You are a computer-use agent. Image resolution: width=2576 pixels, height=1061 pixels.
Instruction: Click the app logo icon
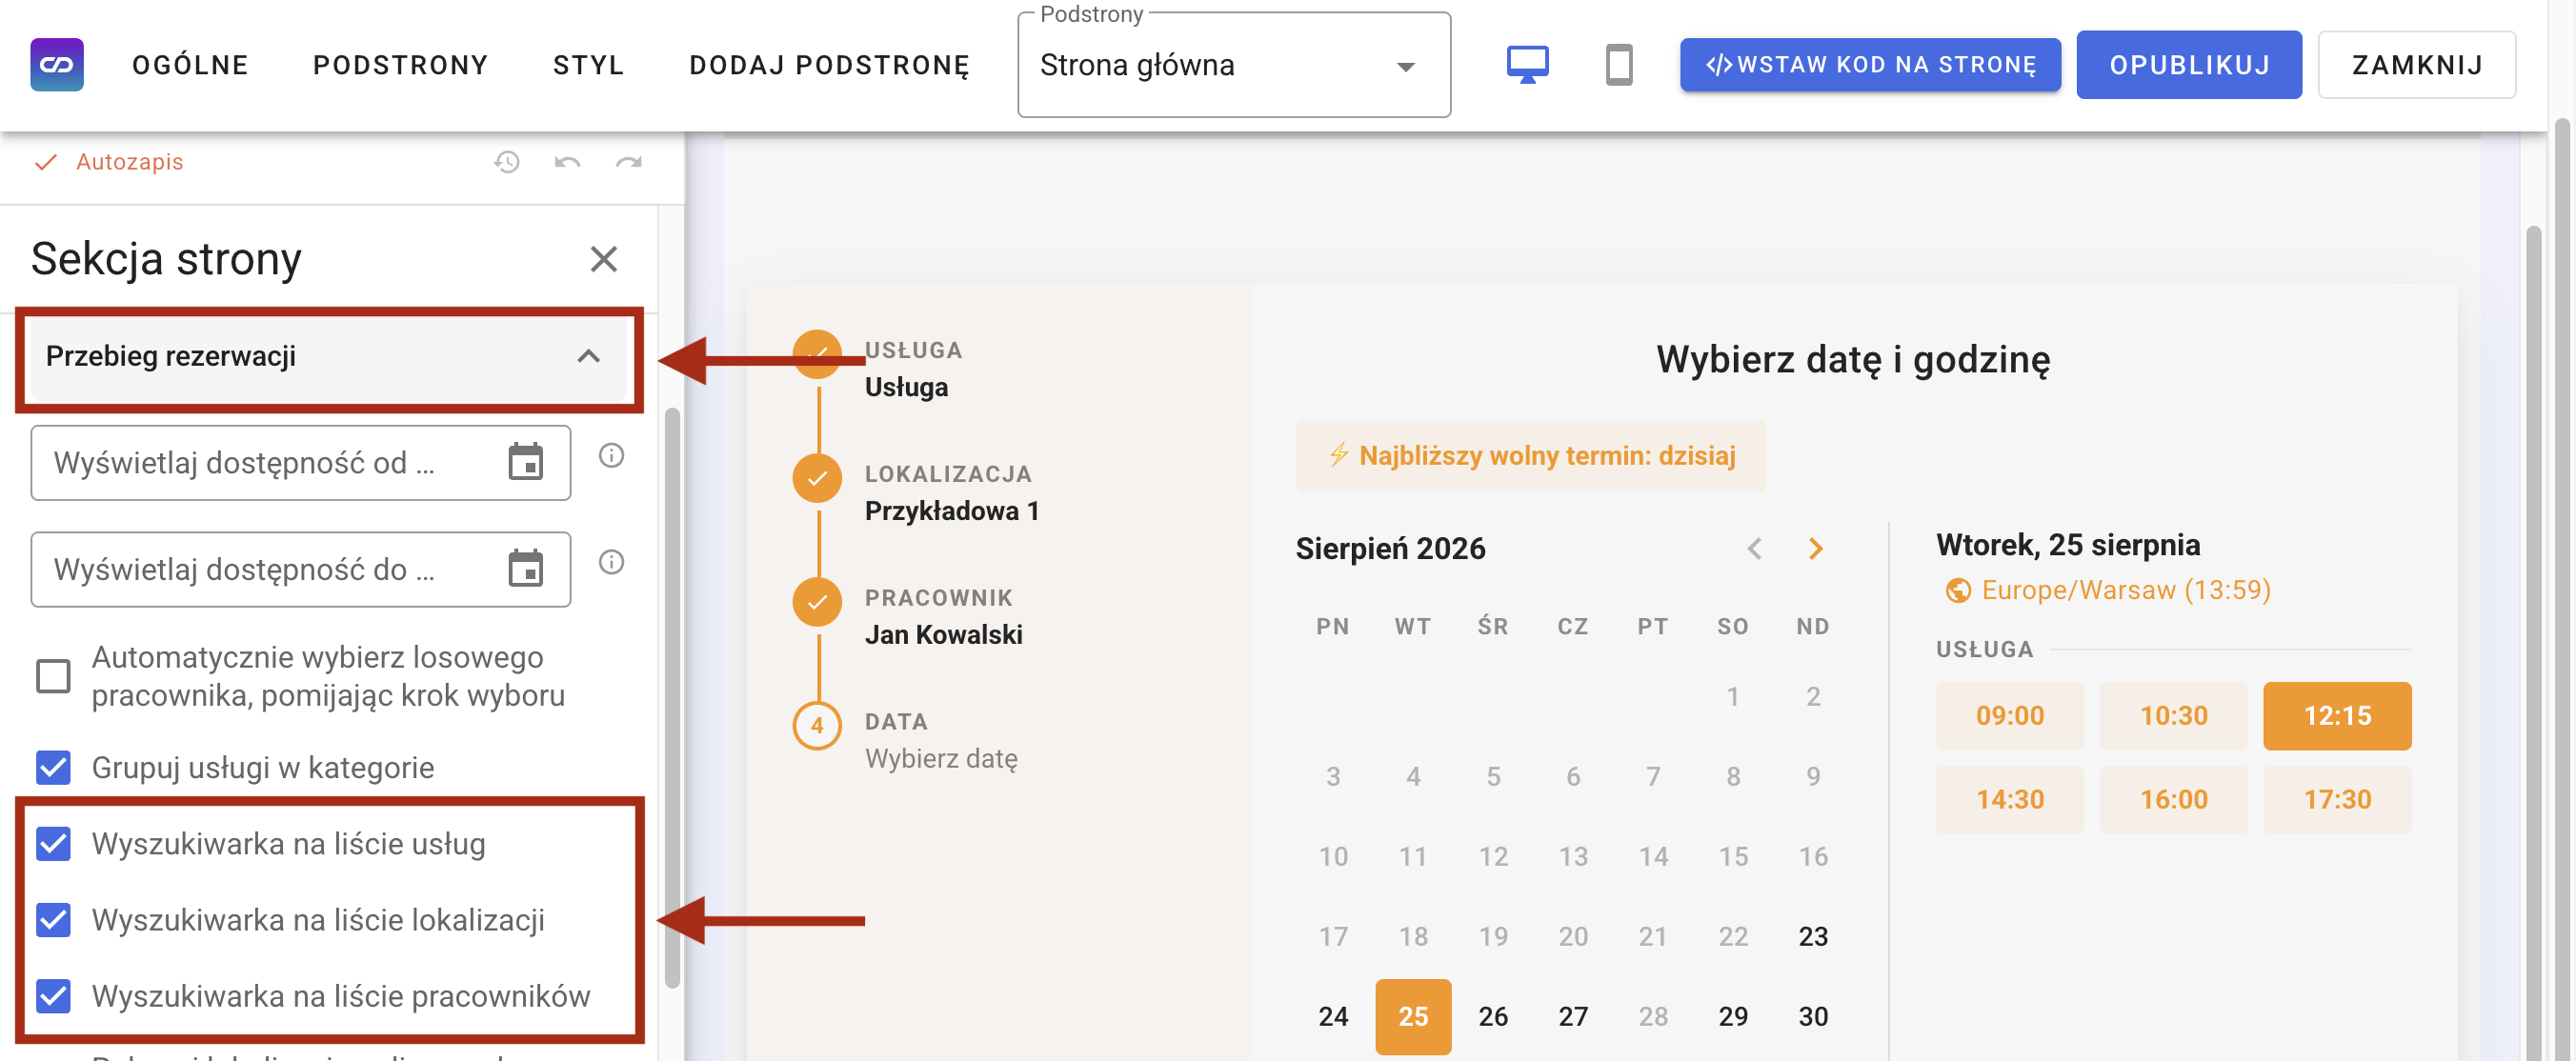pos(57,65)
